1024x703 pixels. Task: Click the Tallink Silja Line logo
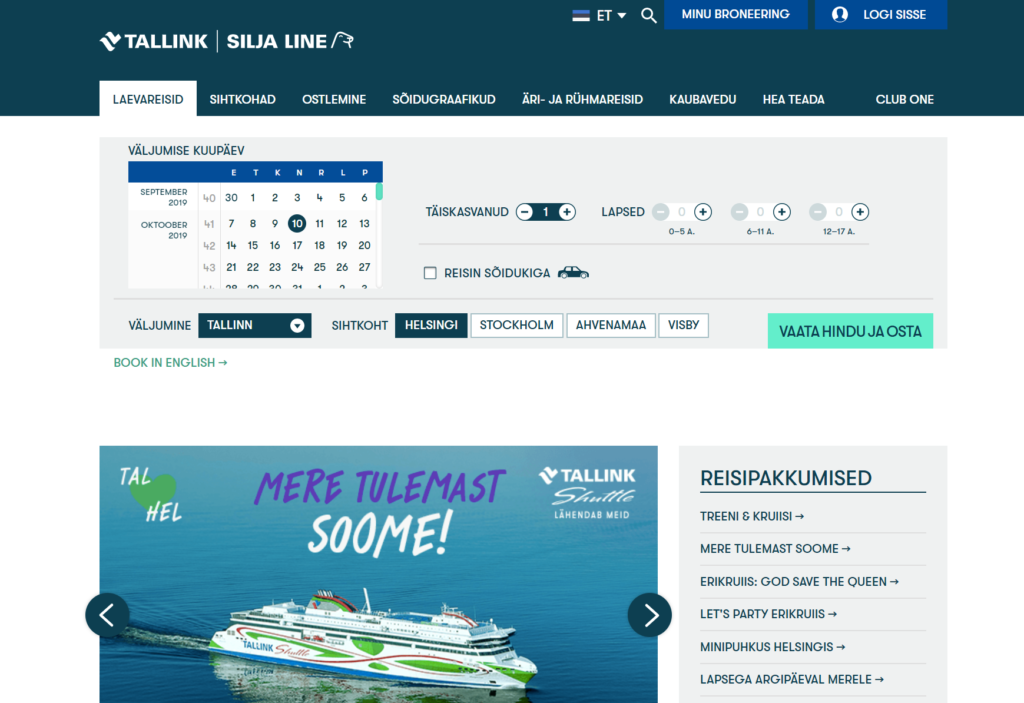pyautogui.click(x=227, y=41)
